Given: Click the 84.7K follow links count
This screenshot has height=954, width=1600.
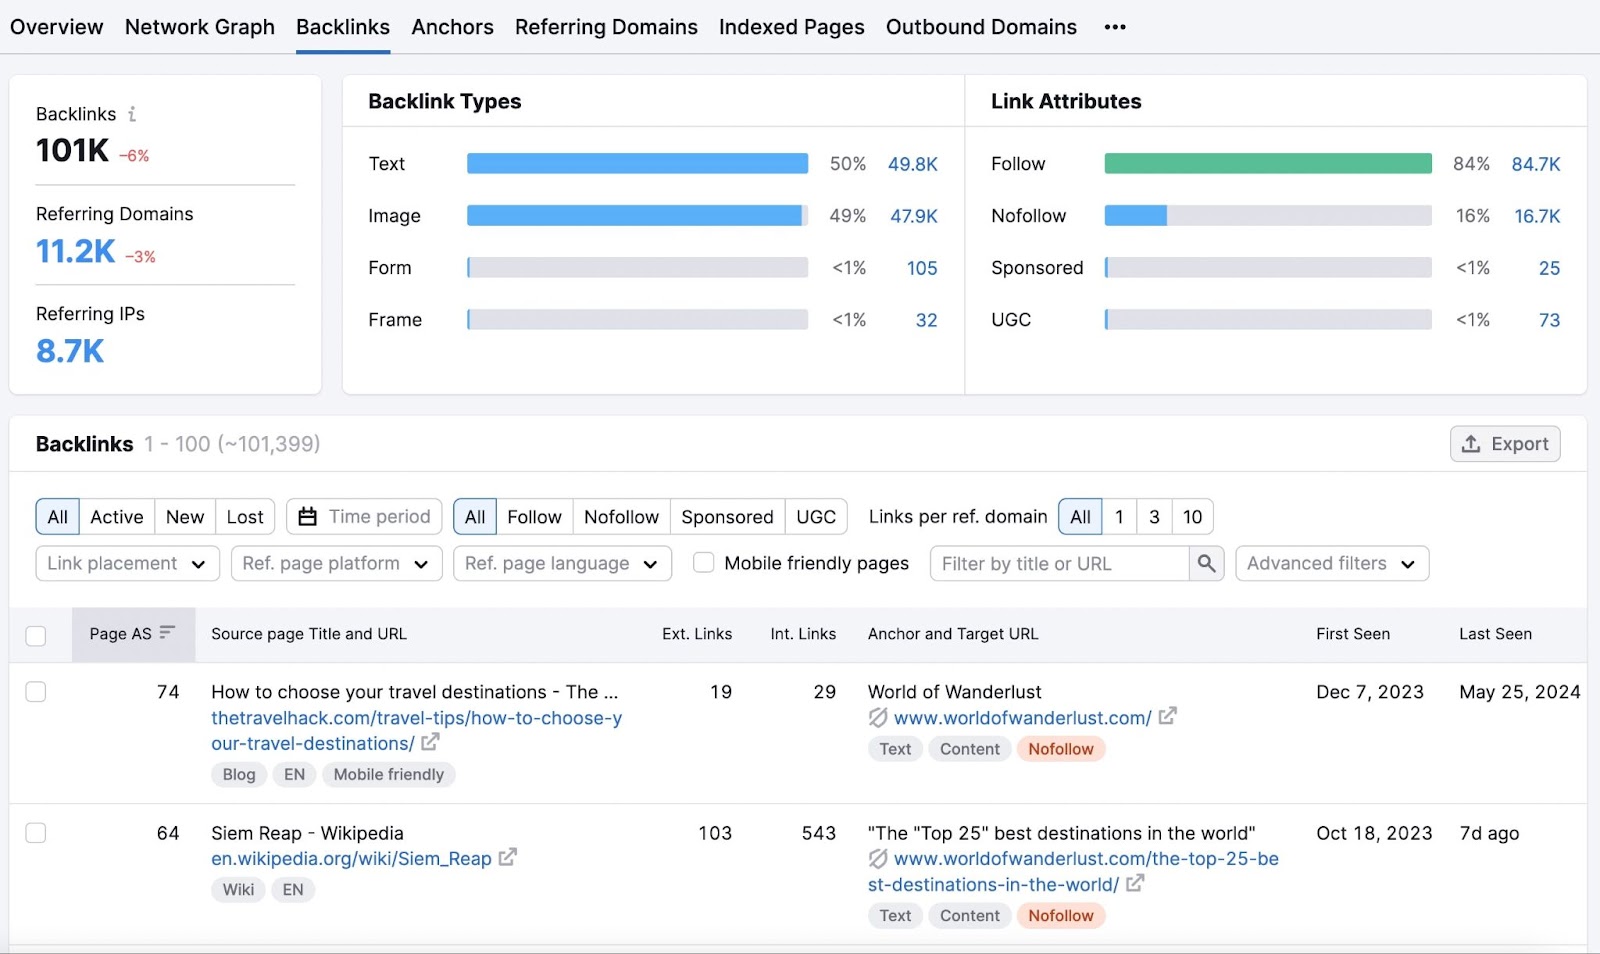Looking at the screenshot, I should coord(1536,164).
